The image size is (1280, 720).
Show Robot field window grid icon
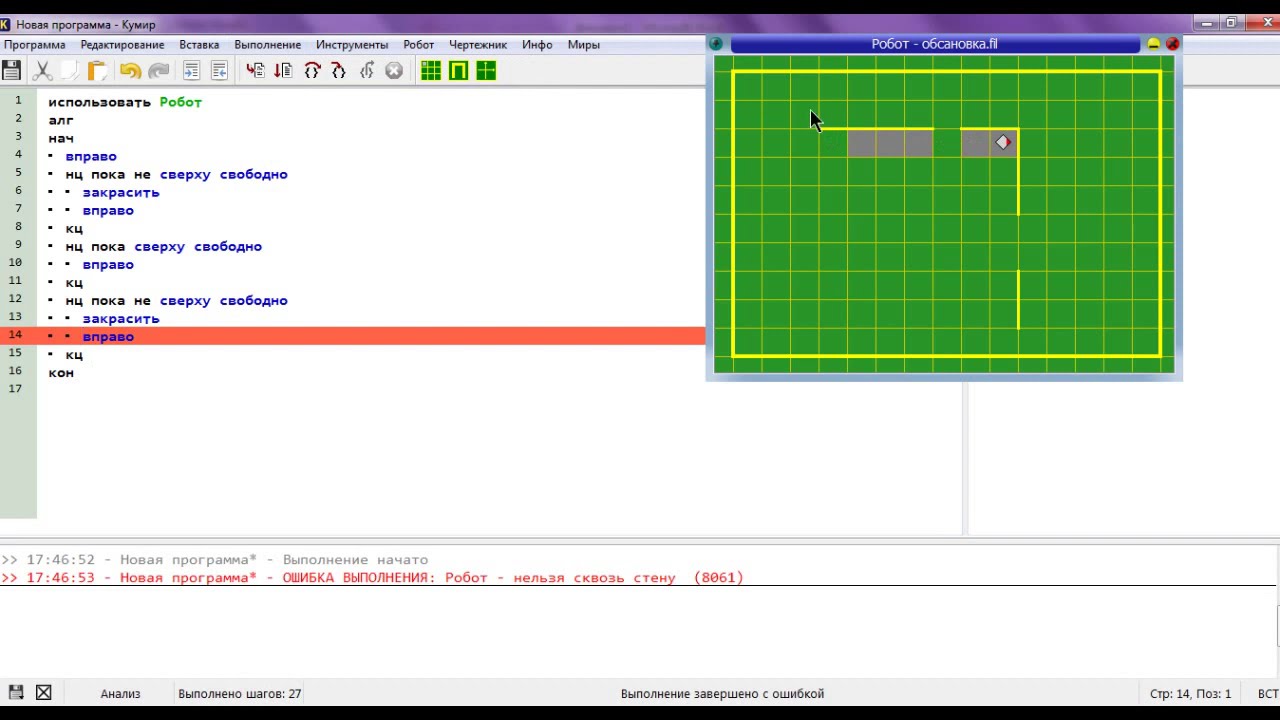coord(431,70)
